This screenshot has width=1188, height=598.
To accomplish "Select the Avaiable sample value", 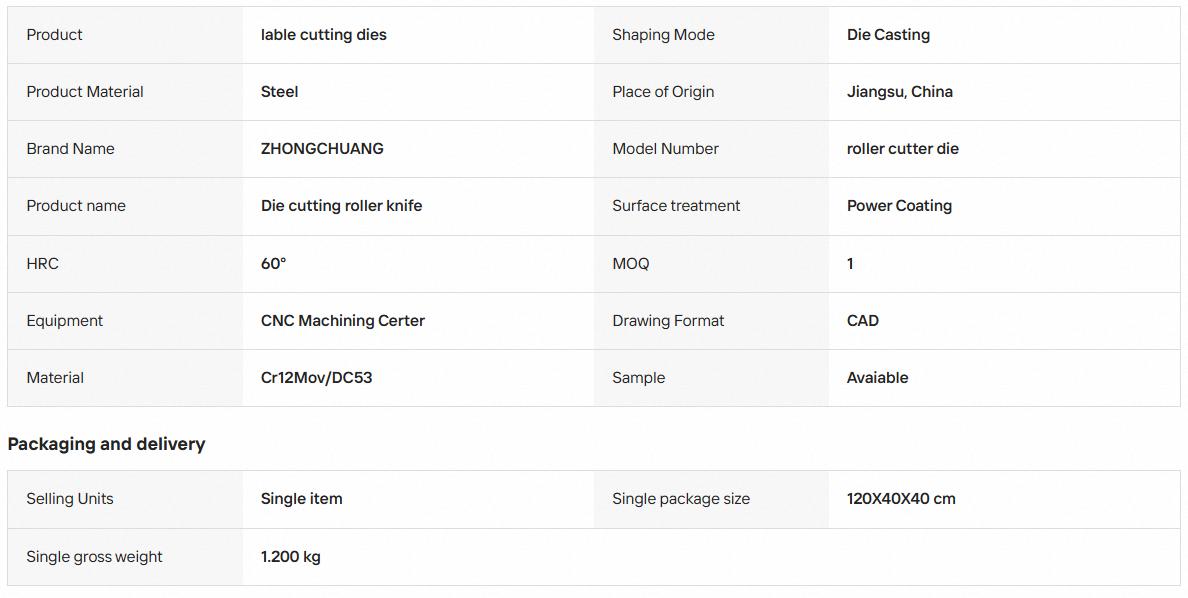I will (x=877, y=377).
